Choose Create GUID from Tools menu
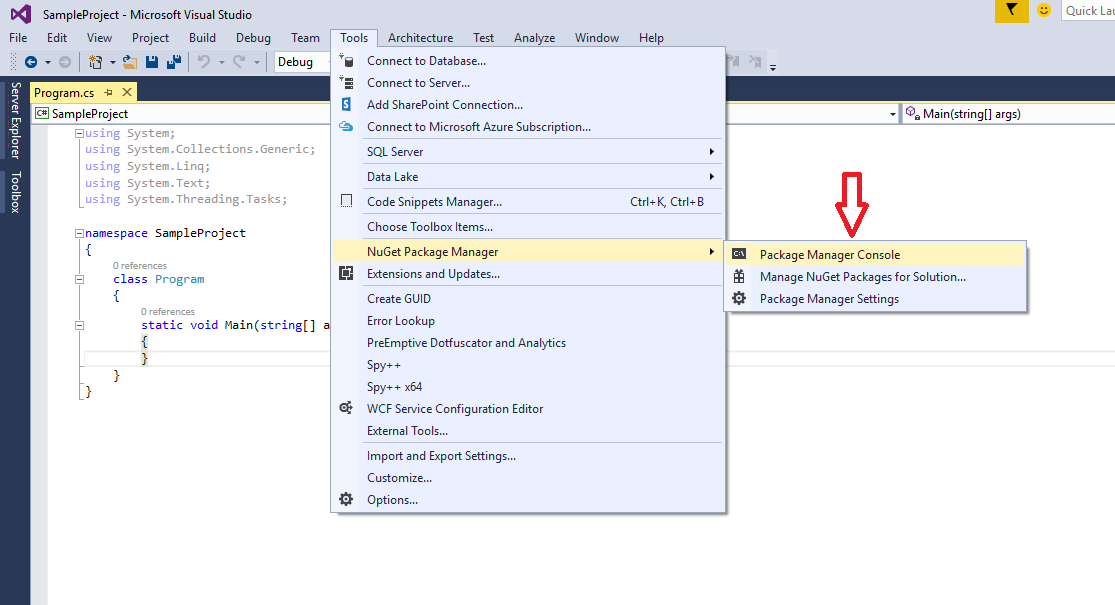Screen dimensions: 1115x605 (527, 299)
